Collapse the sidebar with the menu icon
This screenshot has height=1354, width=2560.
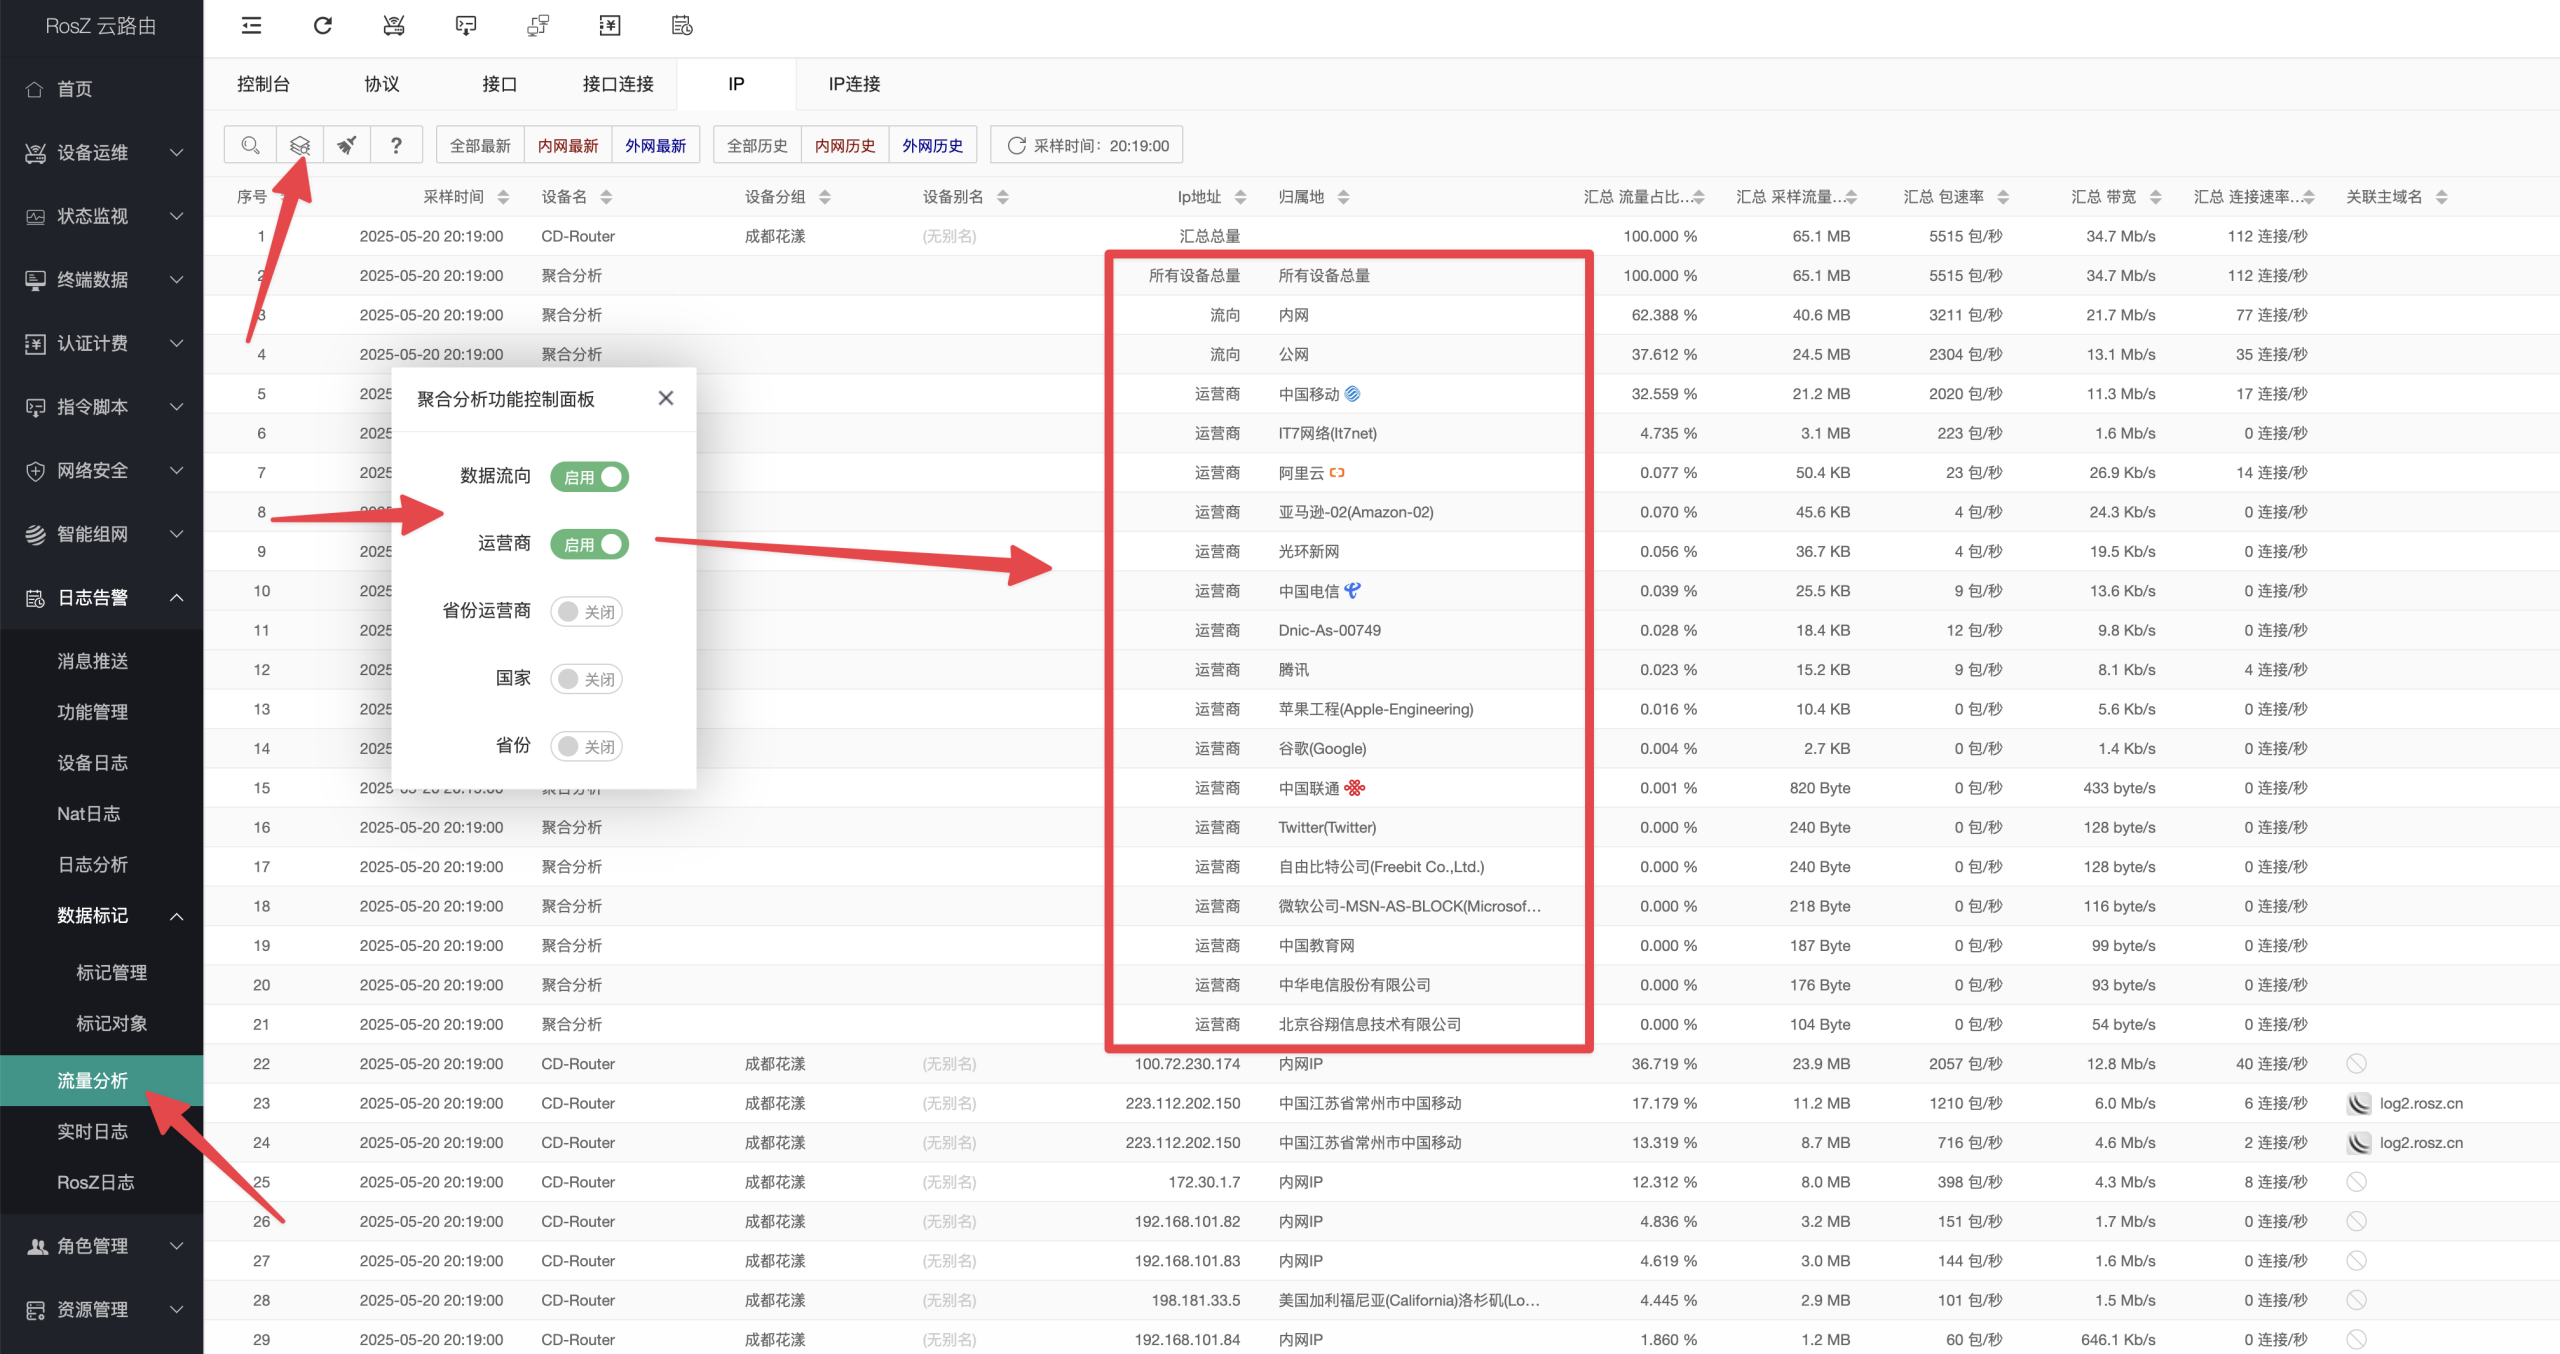pyautogui.click(x=252, y=26)
